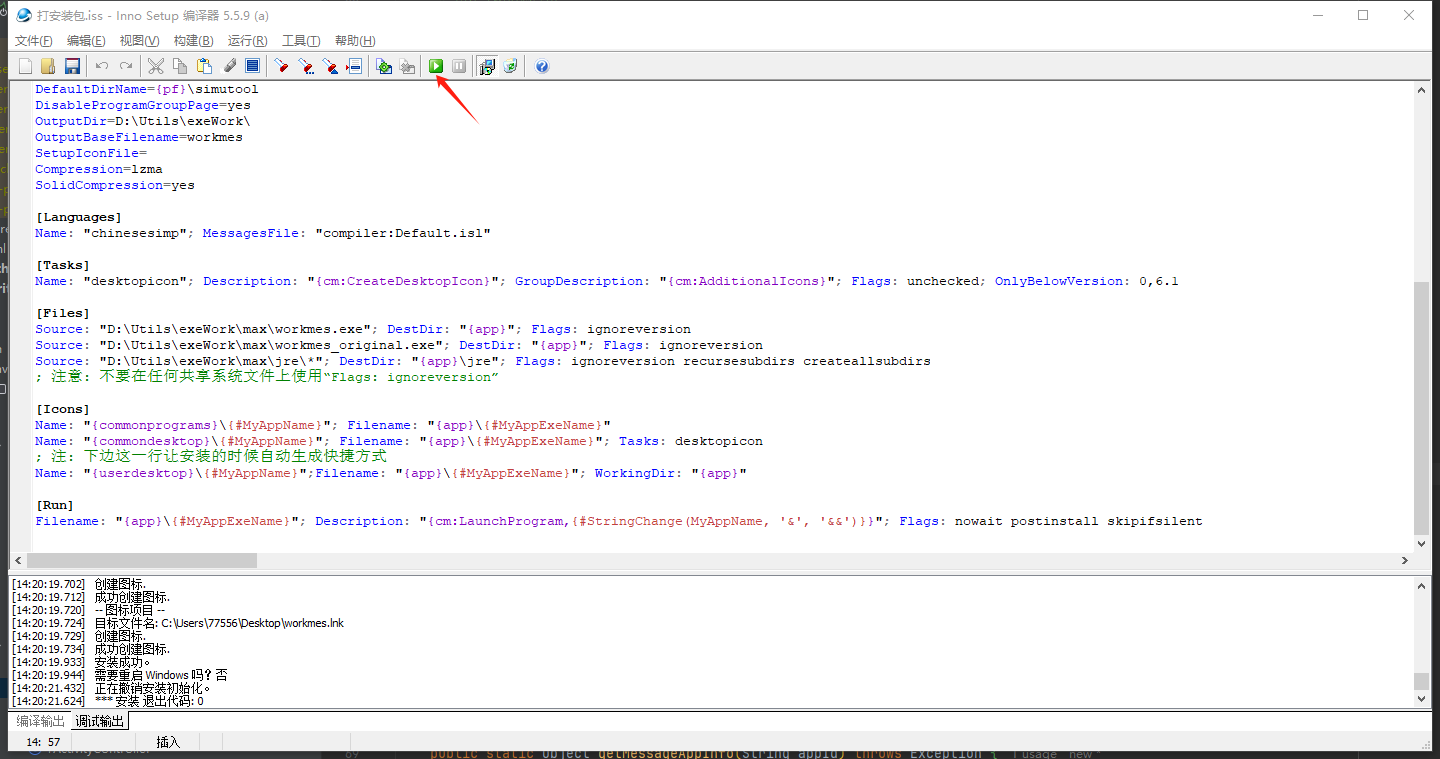
Task: Open a script with the folder icon
Action: 48,66
